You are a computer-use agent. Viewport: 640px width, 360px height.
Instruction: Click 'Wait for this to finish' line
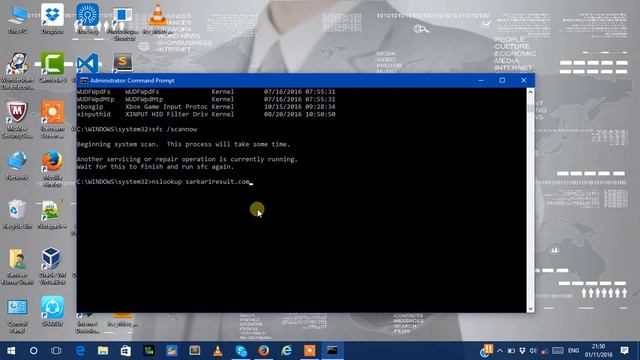pos(155,167)
